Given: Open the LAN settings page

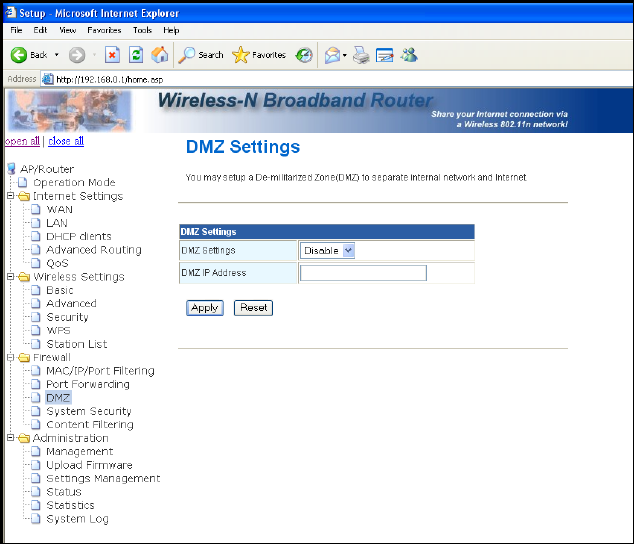Looking at the screenshot, I should tap(57, 223).
